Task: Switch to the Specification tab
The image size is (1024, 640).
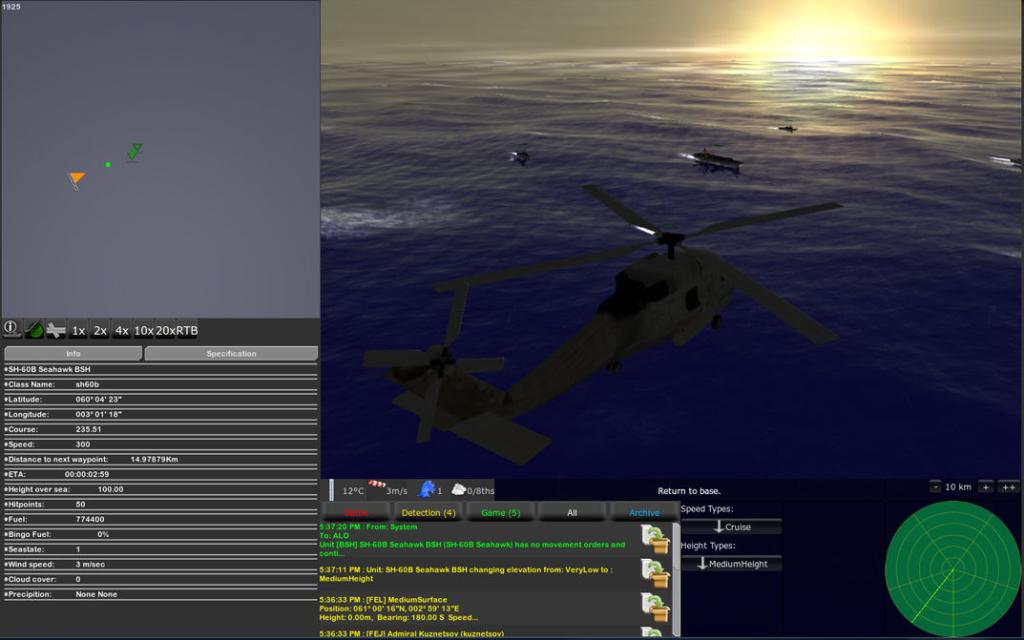Action: [x=231, y=354]
